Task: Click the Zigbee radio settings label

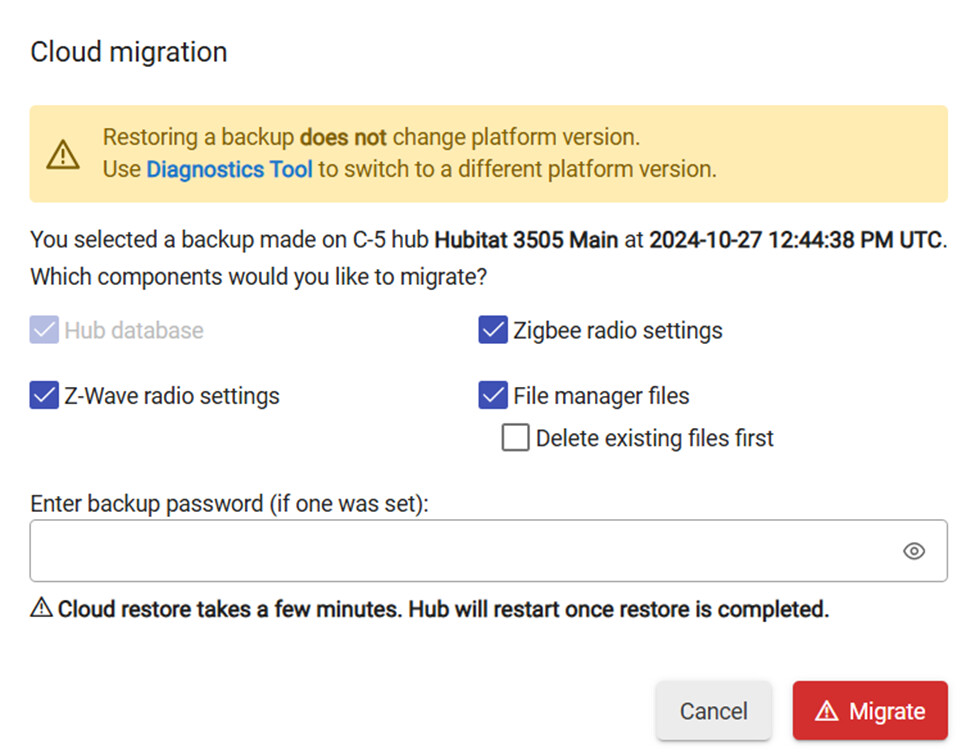Action: 617,331
